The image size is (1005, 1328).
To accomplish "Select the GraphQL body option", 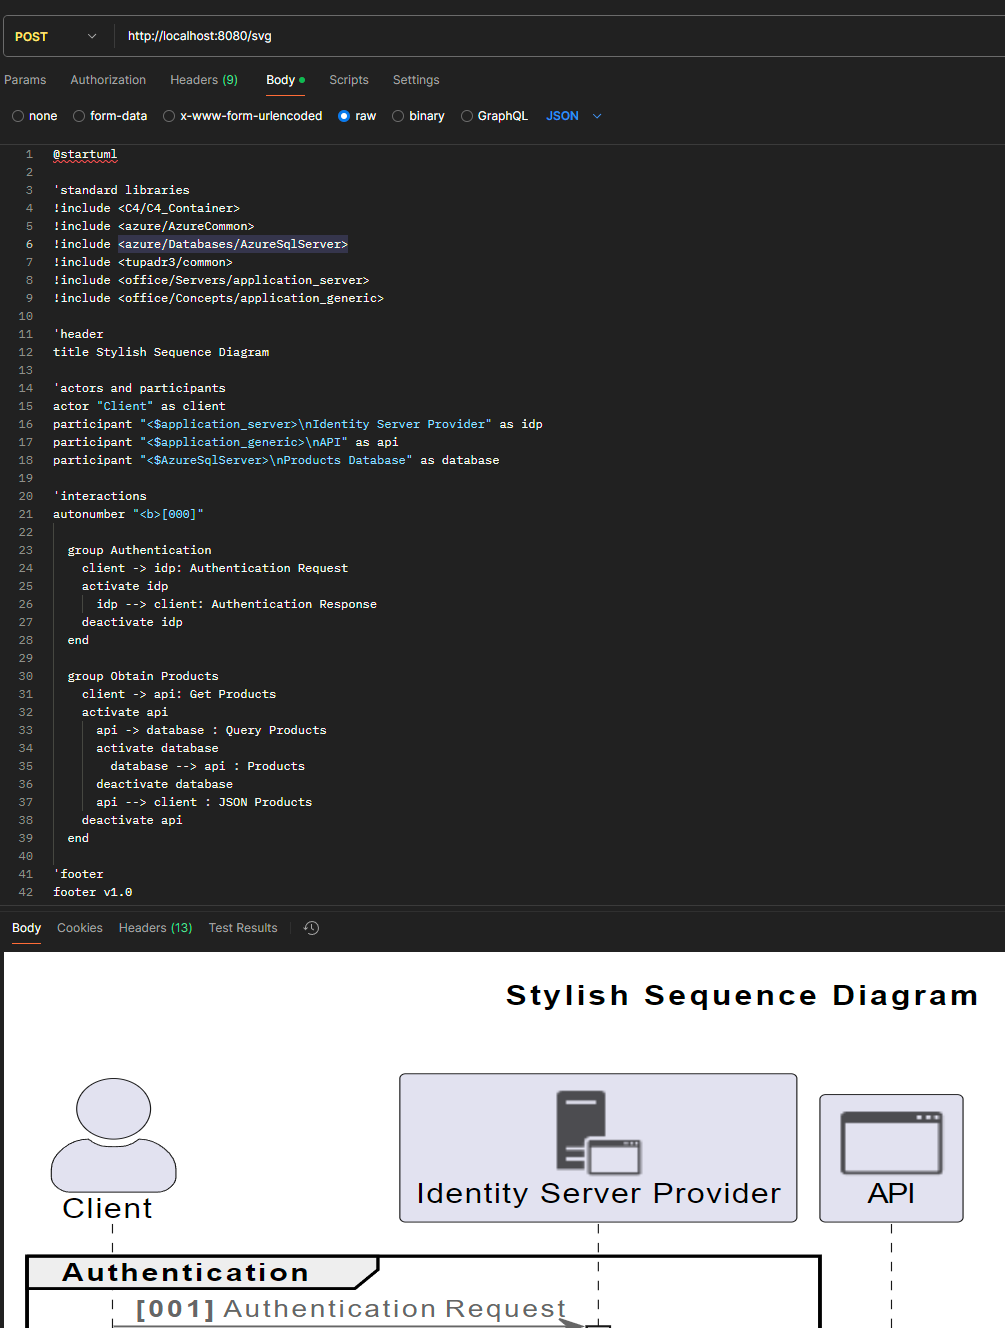I will pos(494,116).
